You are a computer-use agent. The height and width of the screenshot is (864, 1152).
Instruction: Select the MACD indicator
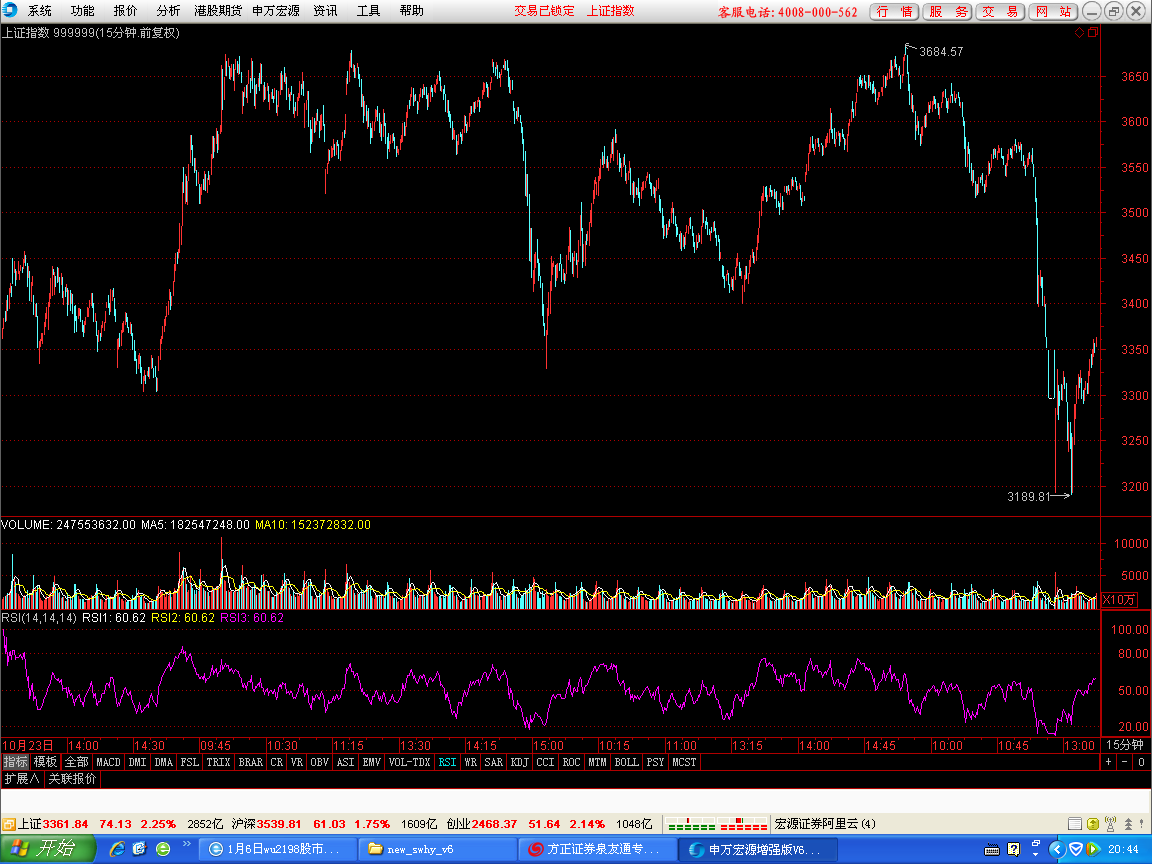point(109,762)
